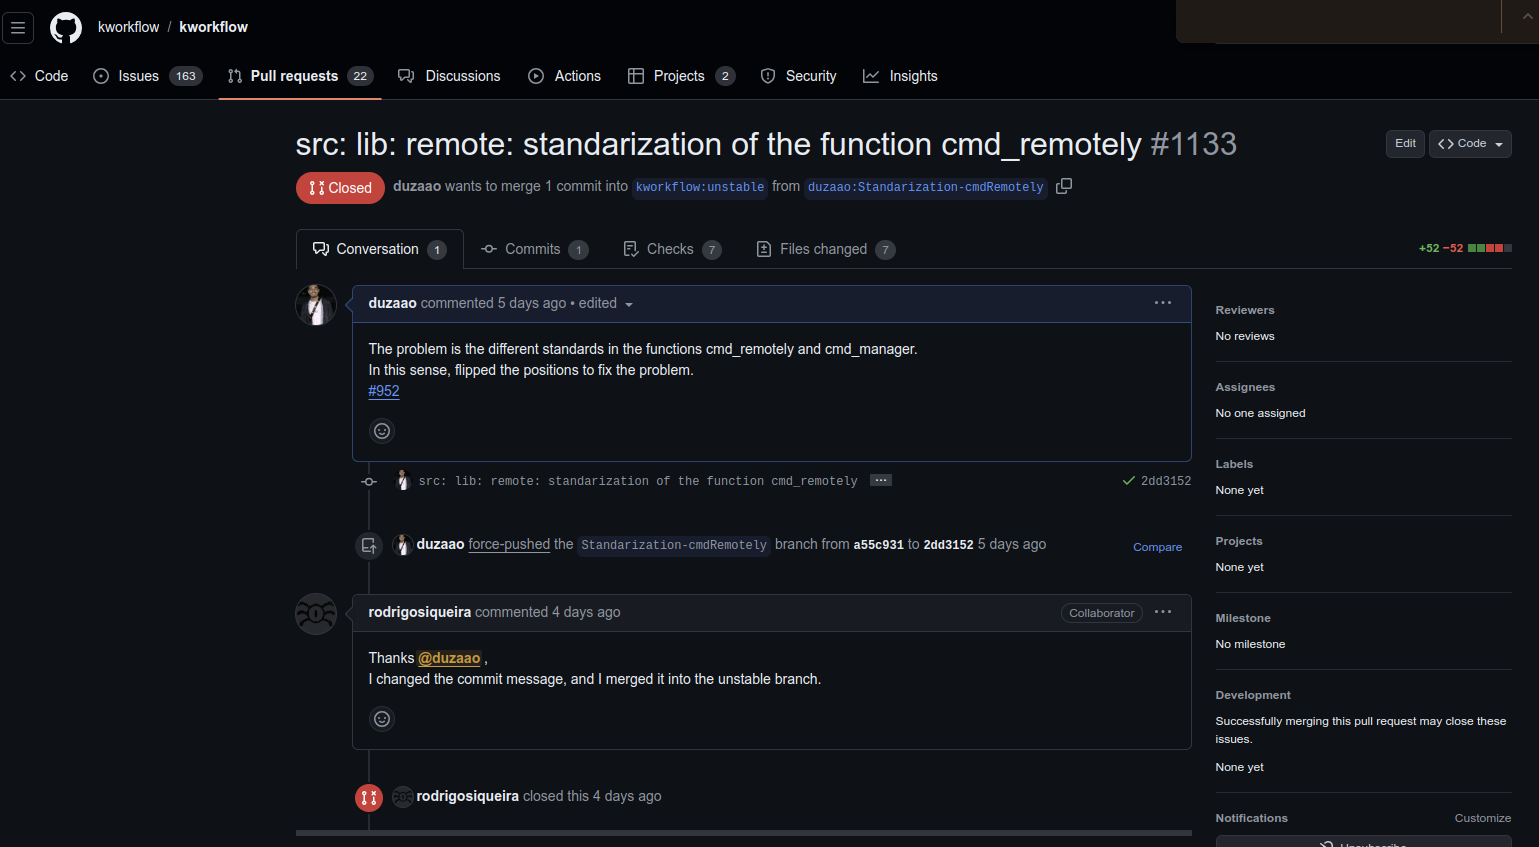Open the Code dropdown button
The height and width of the screenshot is (847, 1539).
[x=1469, y=144]
